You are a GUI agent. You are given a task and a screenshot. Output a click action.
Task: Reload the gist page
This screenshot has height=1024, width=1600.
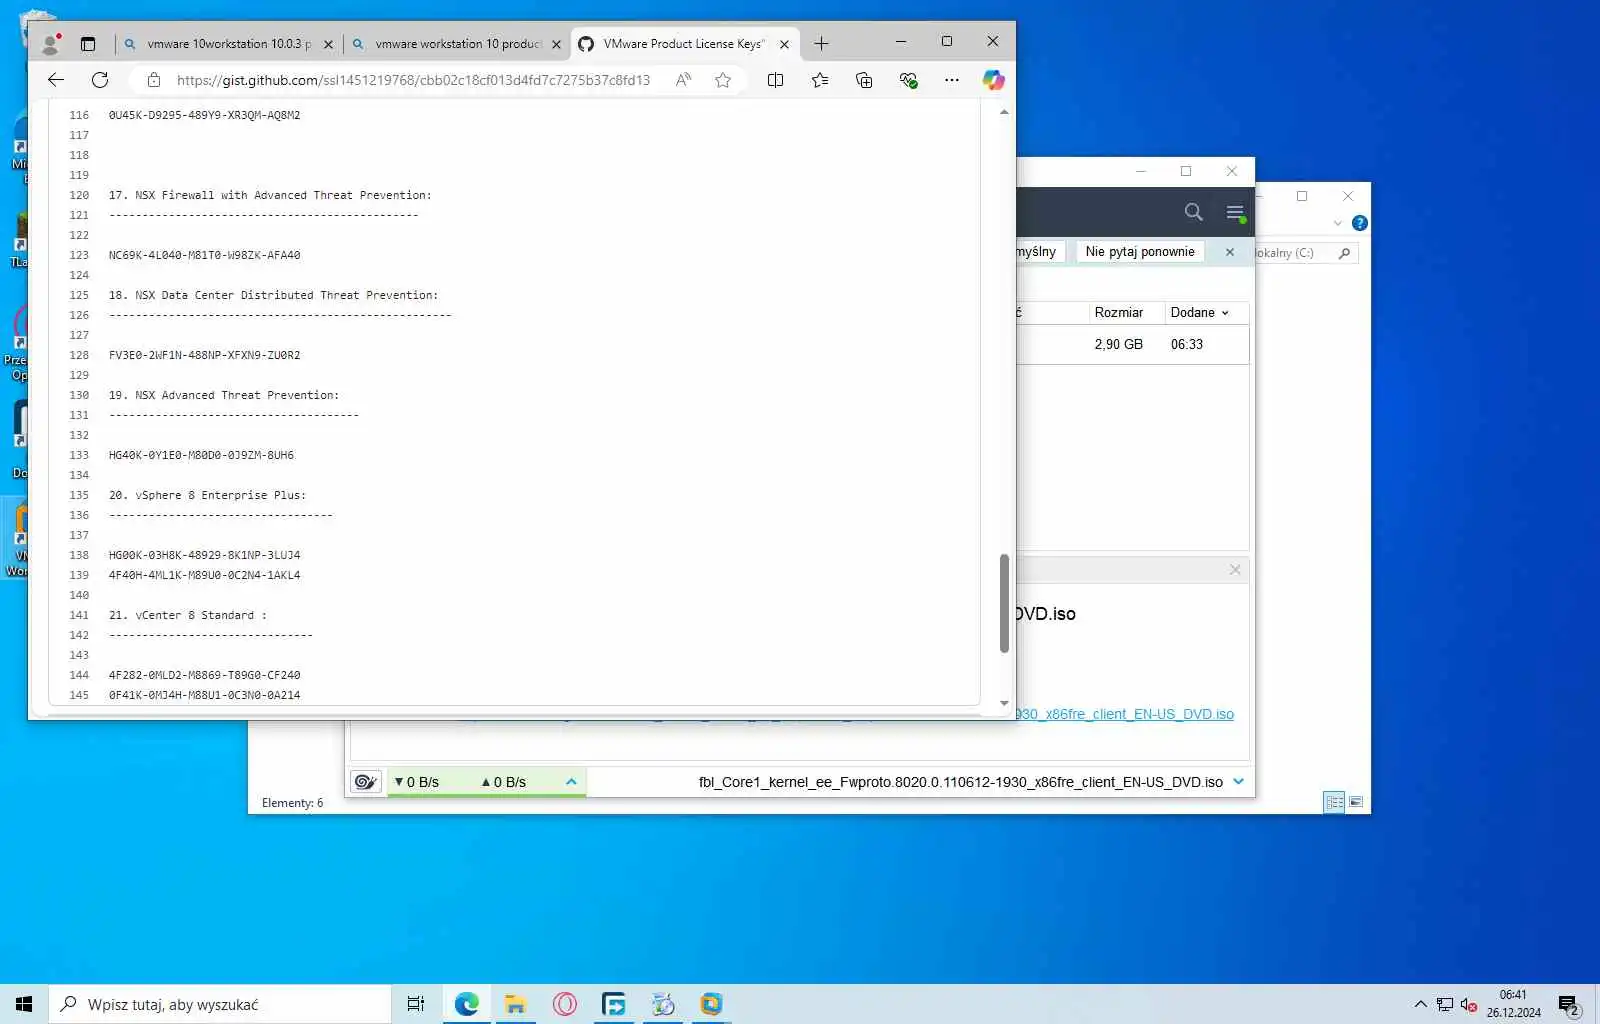coord(100,80)
